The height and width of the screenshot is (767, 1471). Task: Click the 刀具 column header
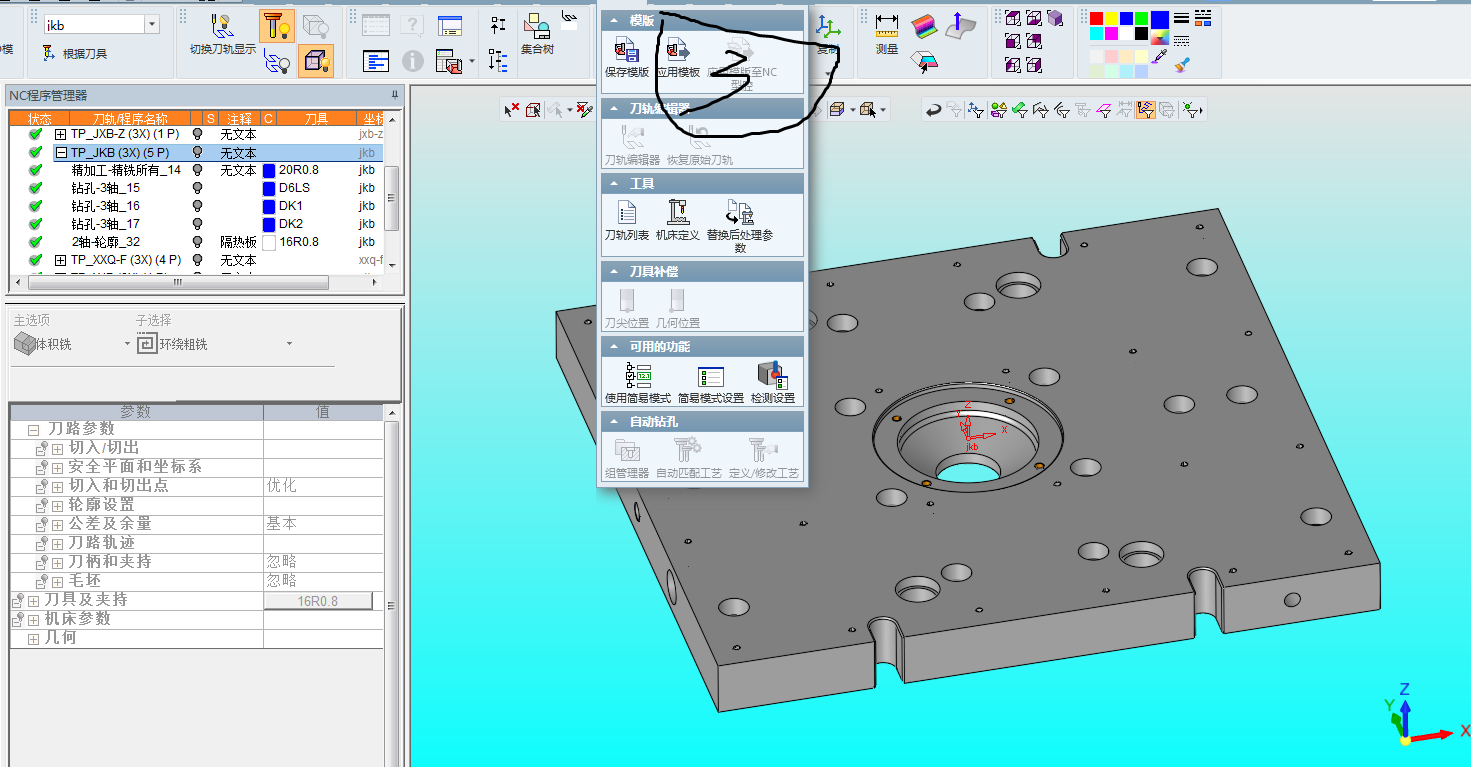point(316,119)
